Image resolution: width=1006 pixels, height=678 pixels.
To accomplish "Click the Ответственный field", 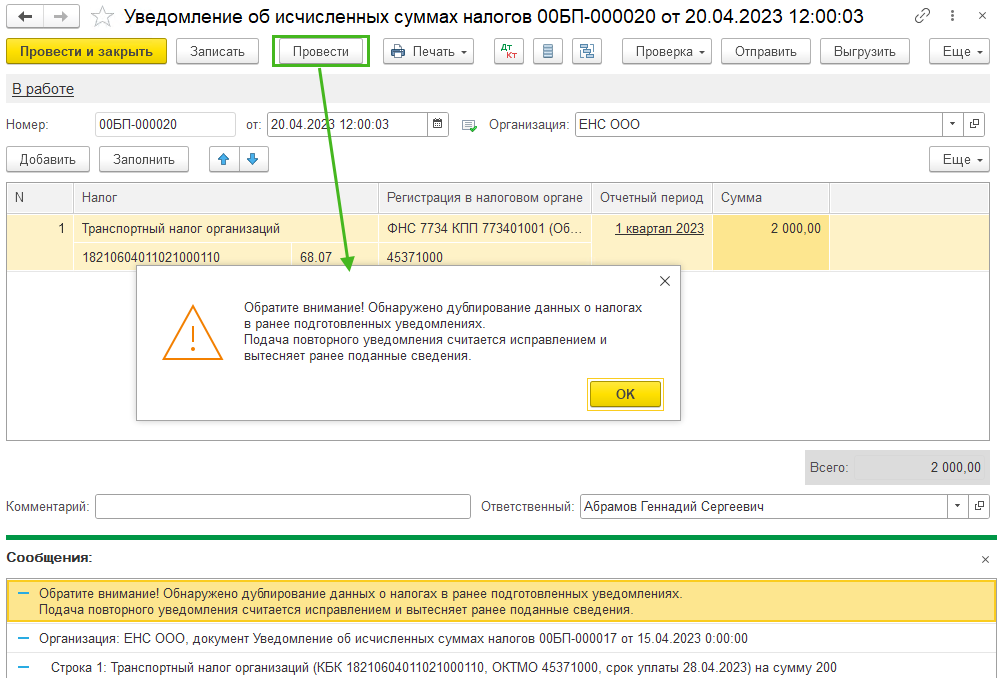I will click(763, 506).
